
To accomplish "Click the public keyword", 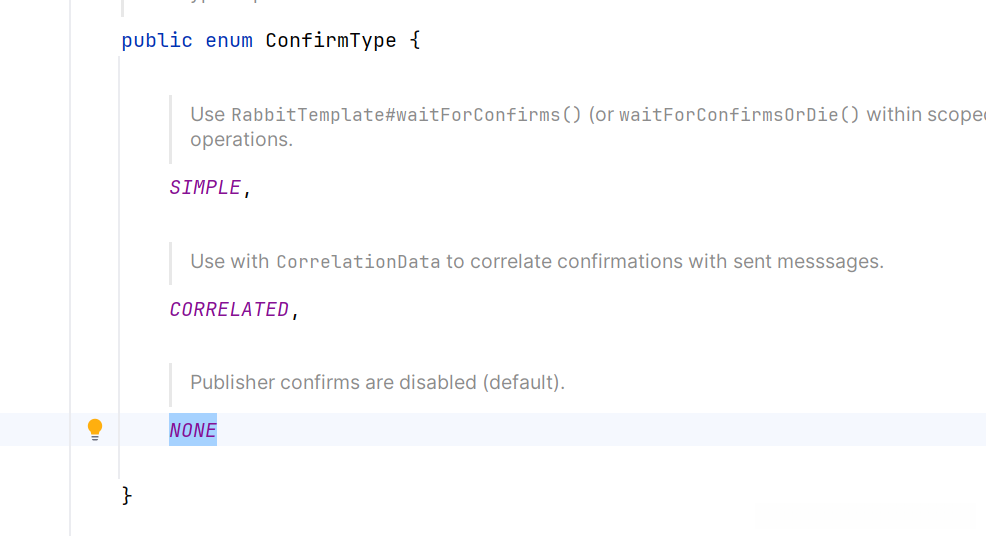I will coord(157,41).
